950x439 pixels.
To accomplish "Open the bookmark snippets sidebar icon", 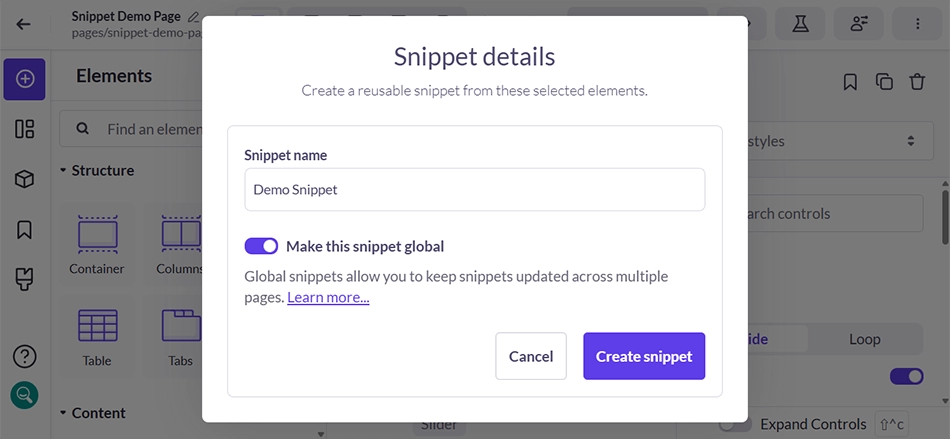I will tap(24, 229).
